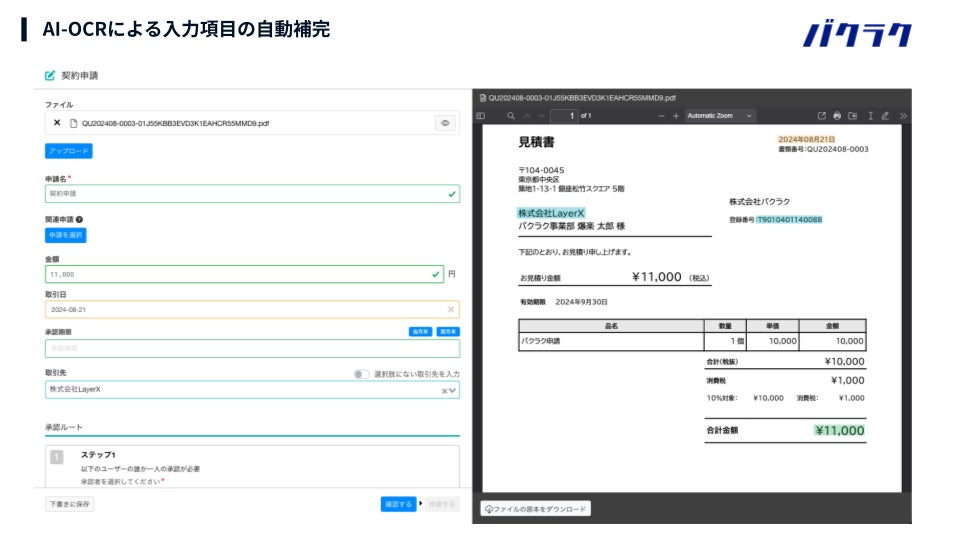Click the 翌月末 quick date button
The height and width of the screenshot is (540, 960).
click(x=448, y=332)
